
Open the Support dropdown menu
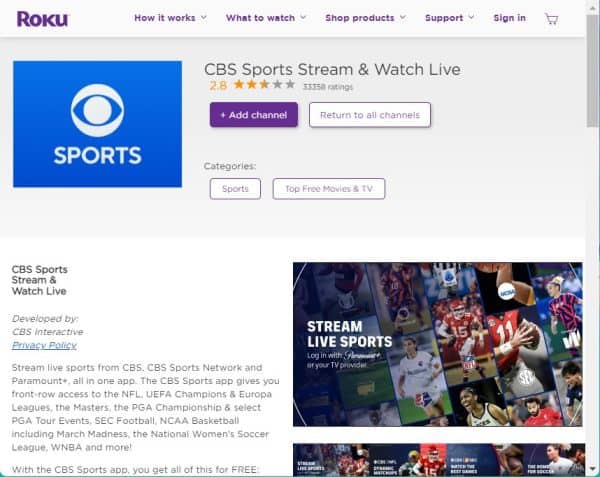click(x=449, y=18)
